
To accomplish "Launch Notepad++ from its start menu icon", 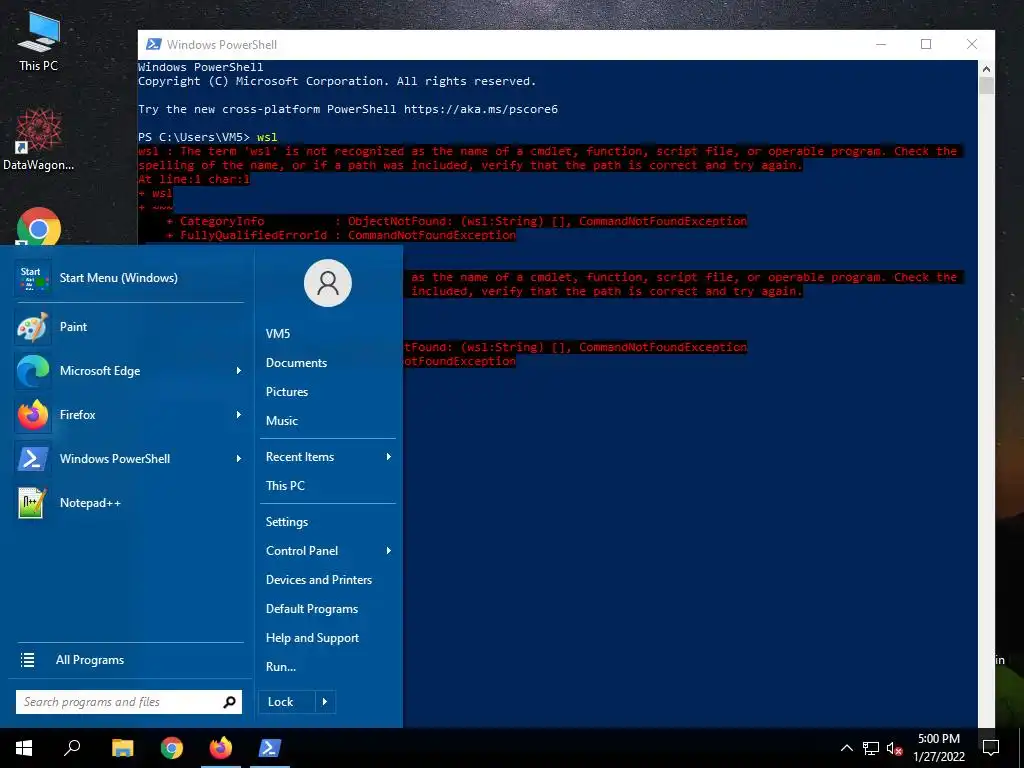I will tap(33, 503).
